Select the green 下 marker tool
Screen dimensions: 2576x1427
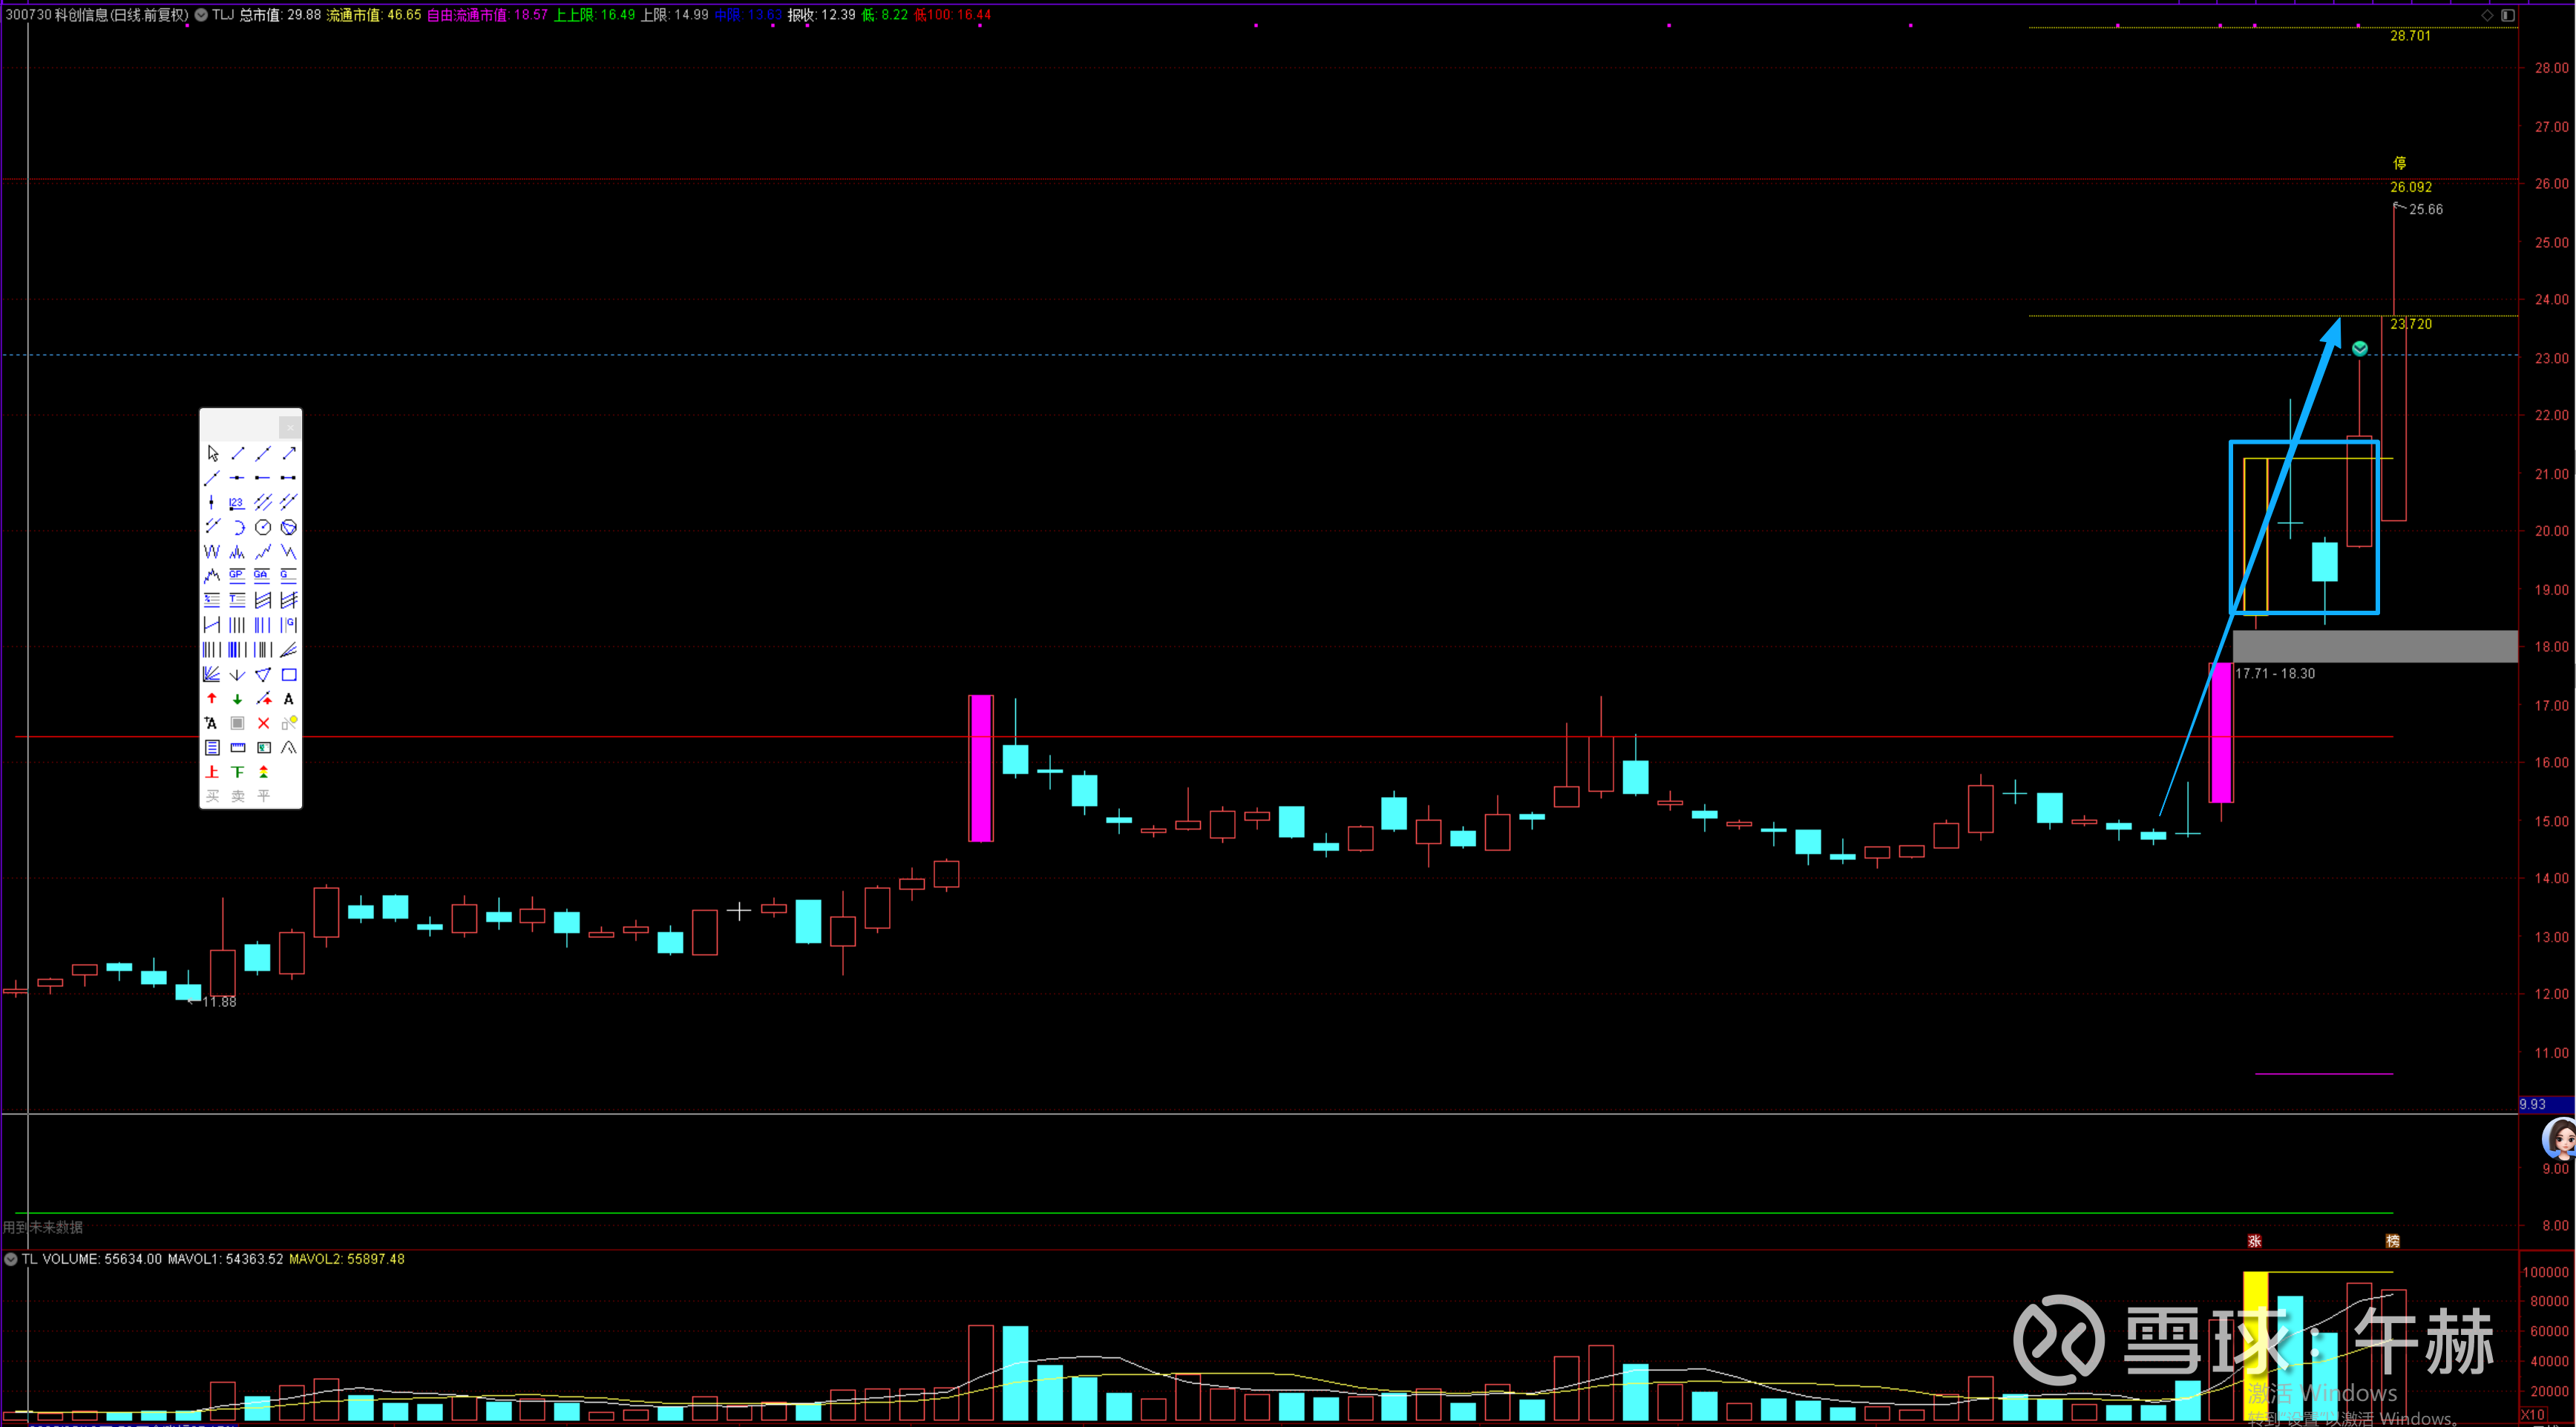pos(237,772)
